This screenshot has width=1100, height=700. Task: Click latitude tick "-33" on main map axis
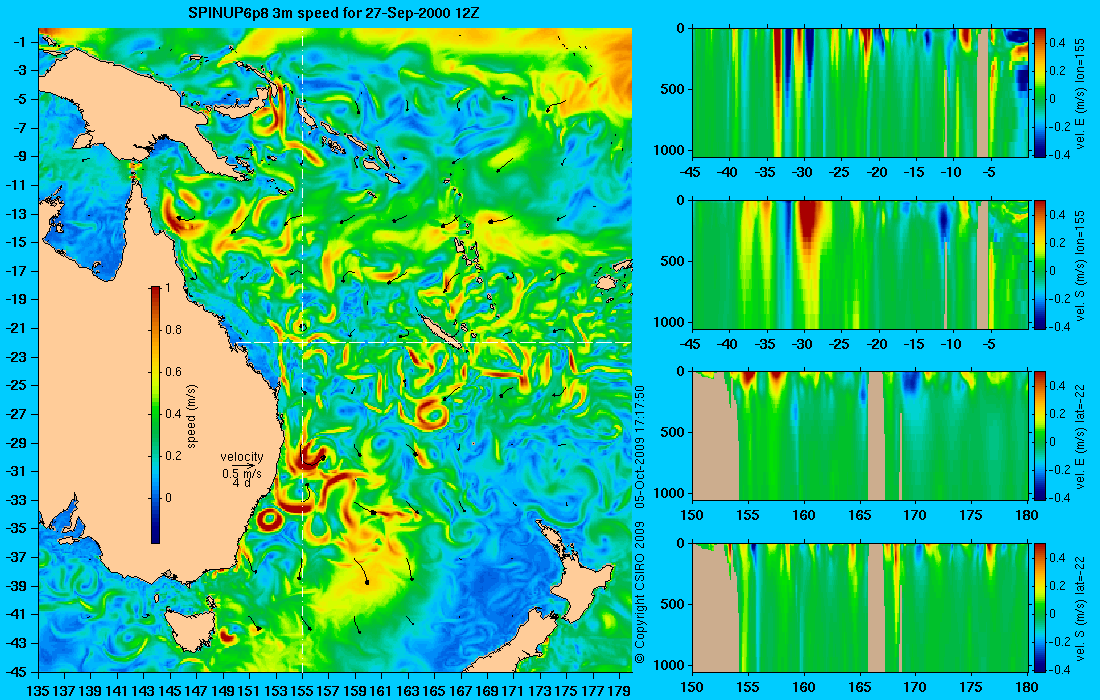tap(17, 499)
